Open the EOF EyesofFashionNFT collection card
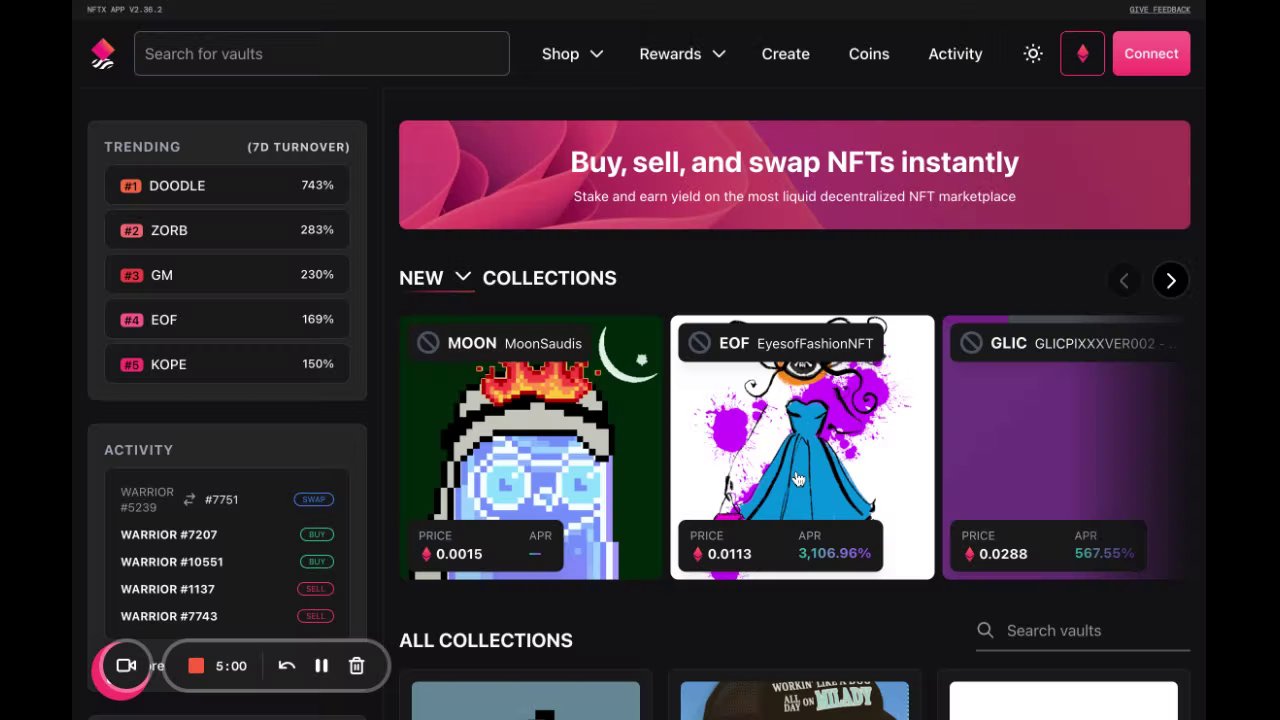 (802, 448)
